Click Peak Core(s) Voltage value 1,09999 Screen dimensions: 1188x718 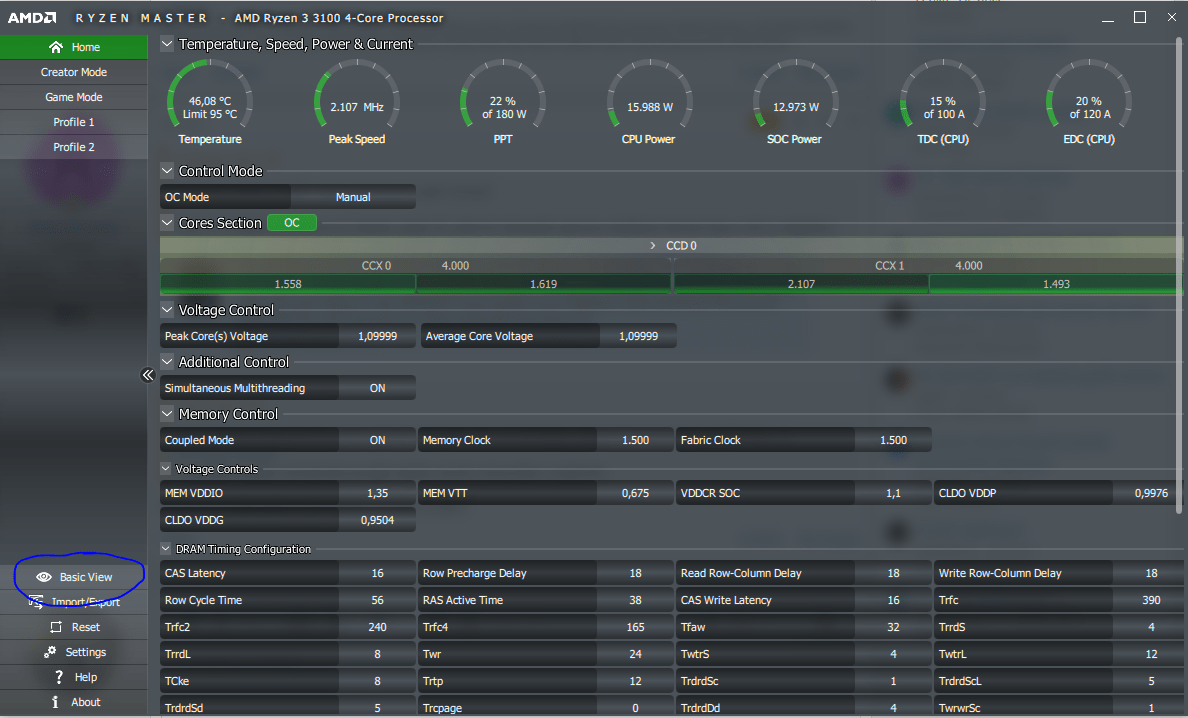coord(377,336)
